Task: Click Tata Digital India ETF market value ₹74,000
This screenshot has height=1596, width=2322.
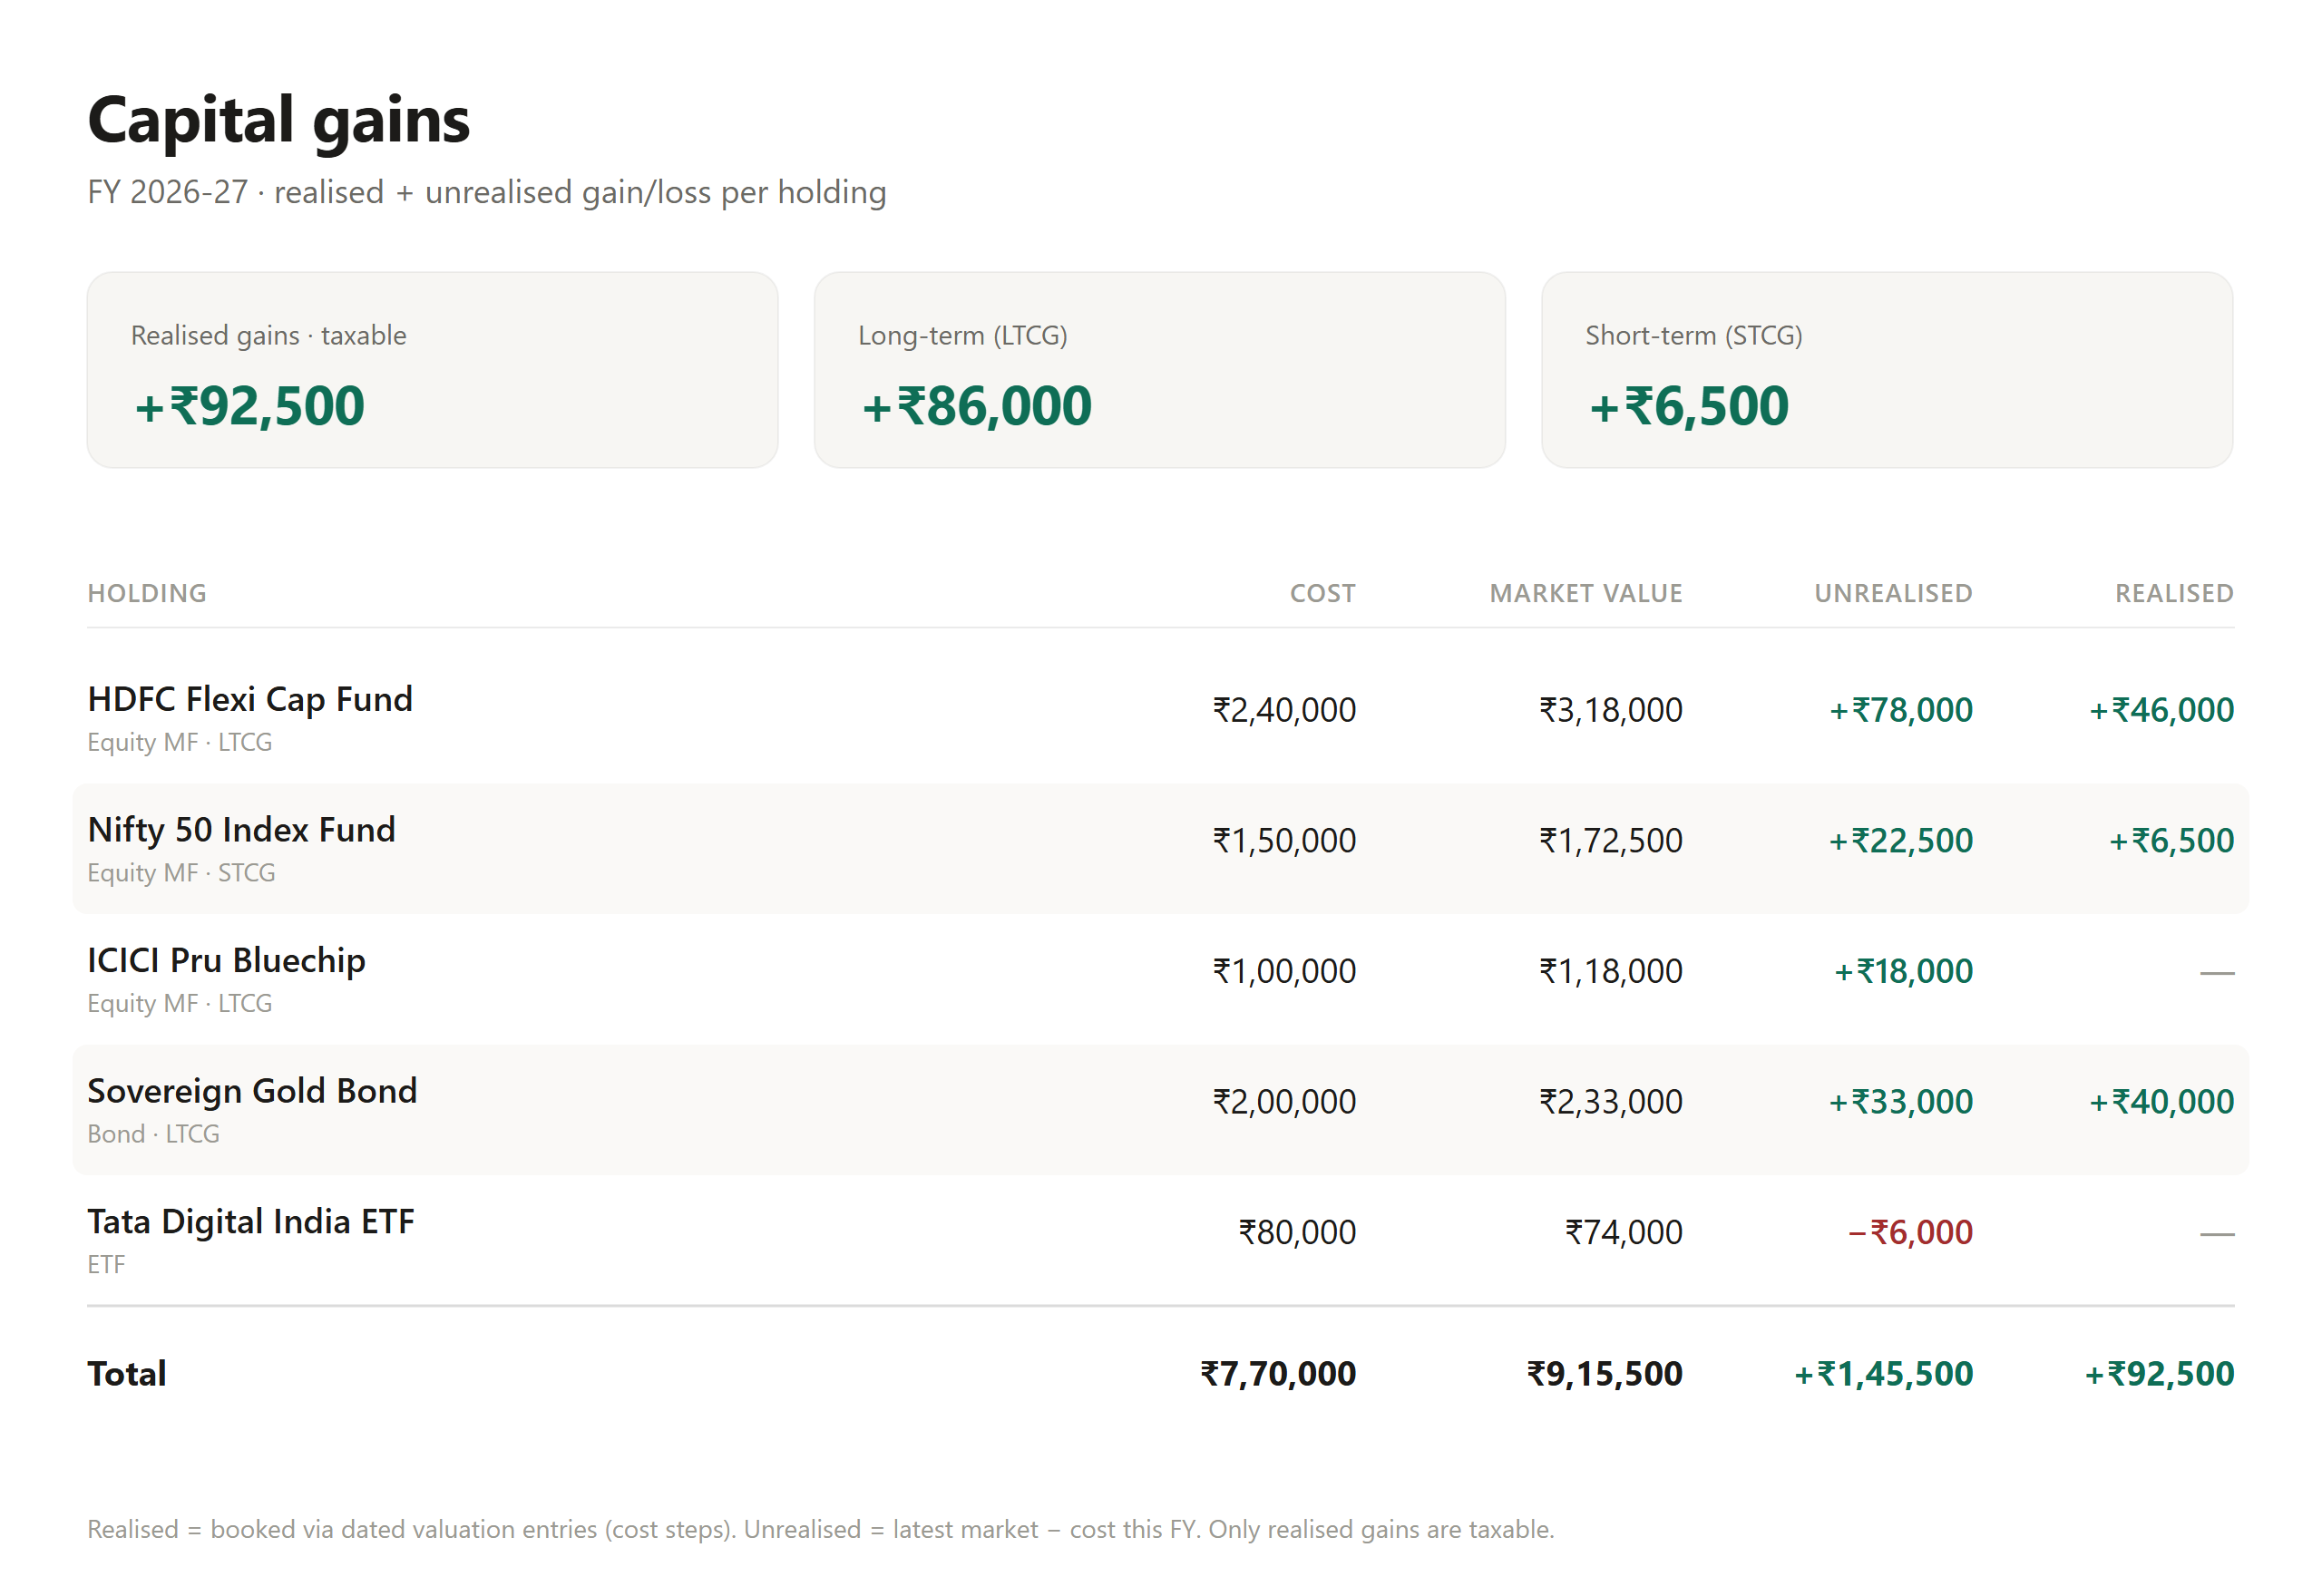Action: pos(1624,1233)
